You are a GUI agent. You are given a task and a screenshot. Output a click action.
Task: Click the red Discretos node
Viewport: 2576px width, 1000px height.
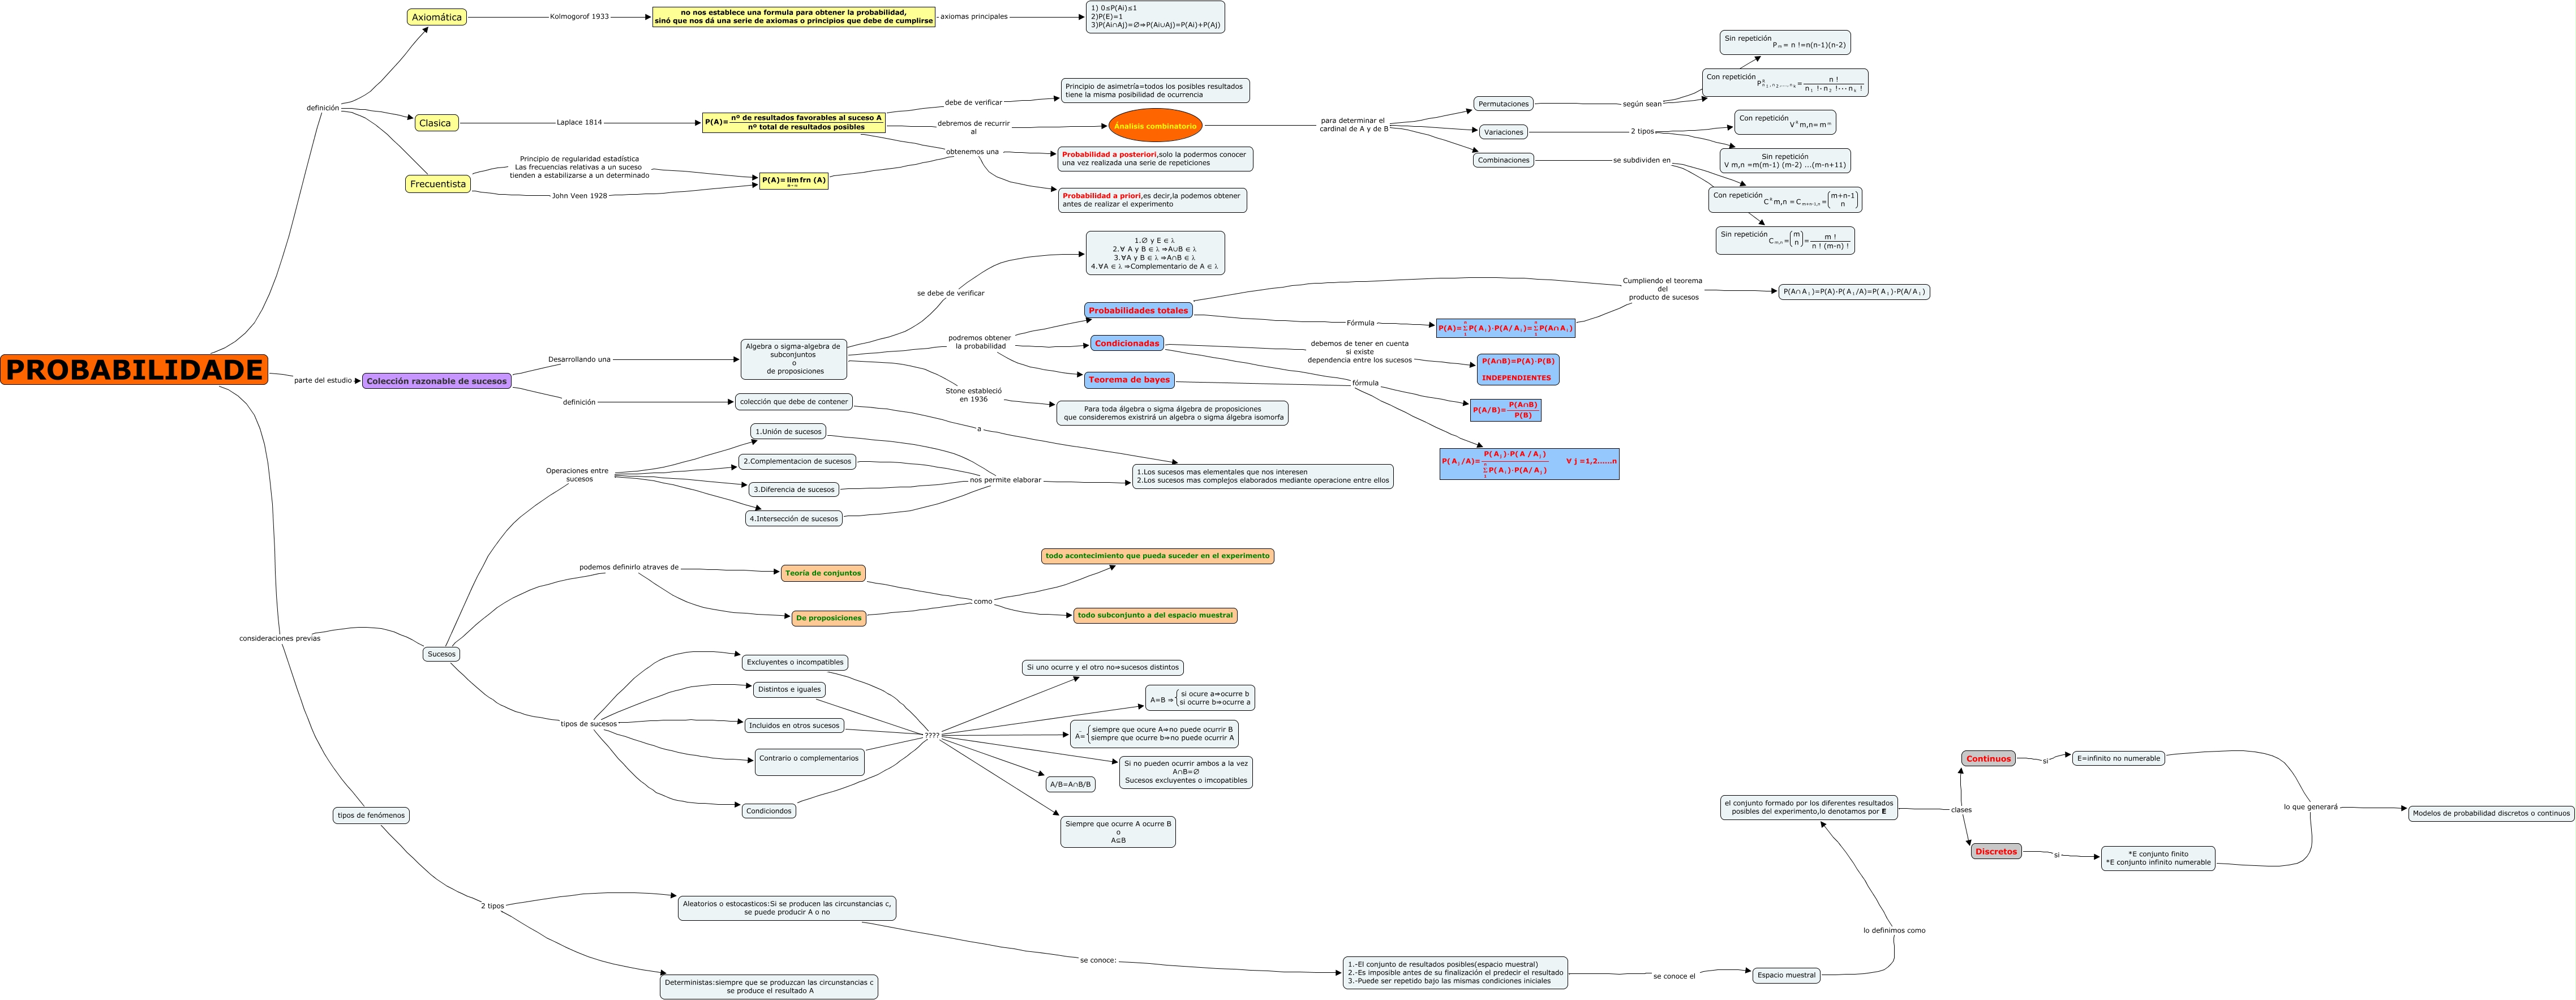1996,852
